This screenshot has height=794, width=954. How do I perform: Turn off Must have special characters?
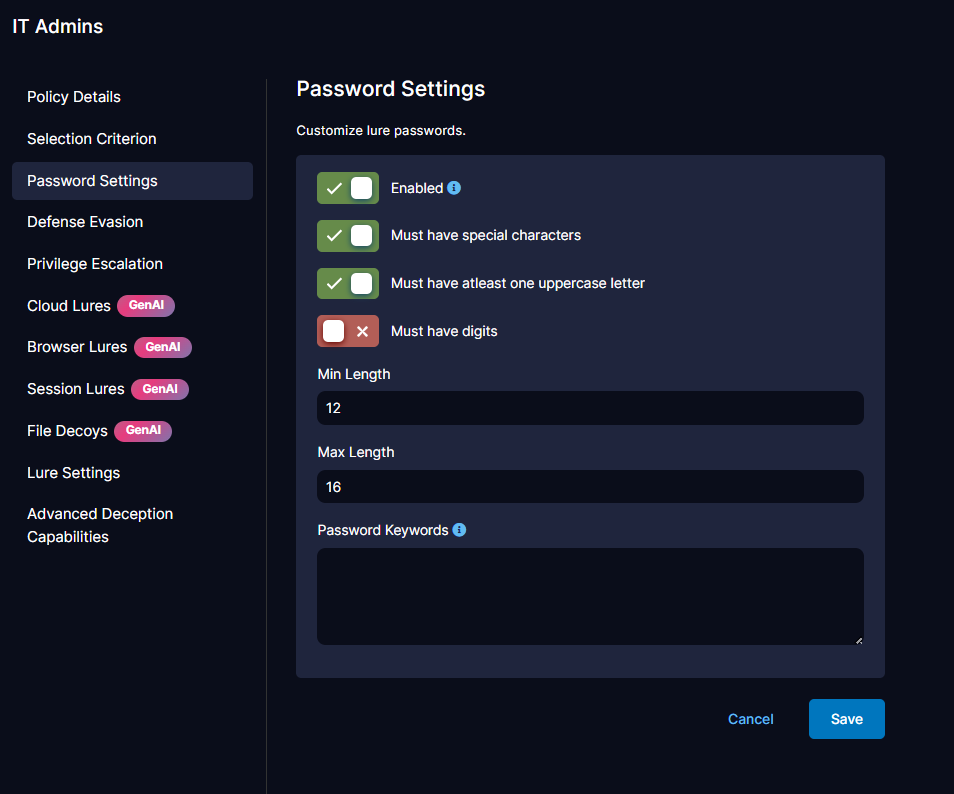(x=347, y=236)
